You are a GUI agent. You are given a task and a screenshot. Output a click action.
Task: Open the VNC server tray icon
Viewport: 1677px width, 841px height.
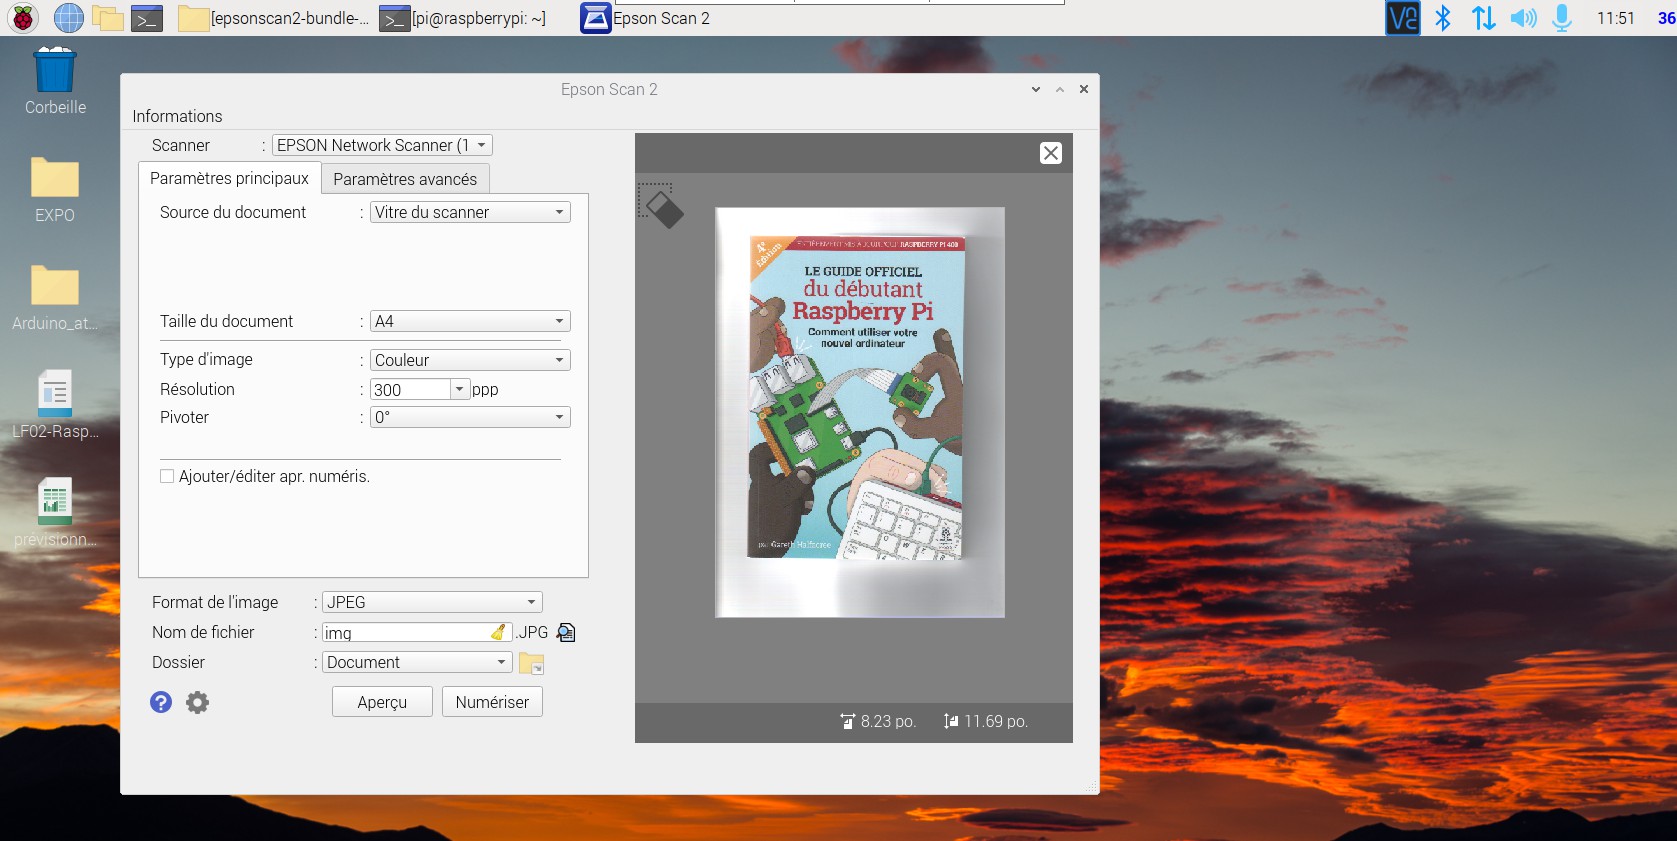[x=1402, y=18]
